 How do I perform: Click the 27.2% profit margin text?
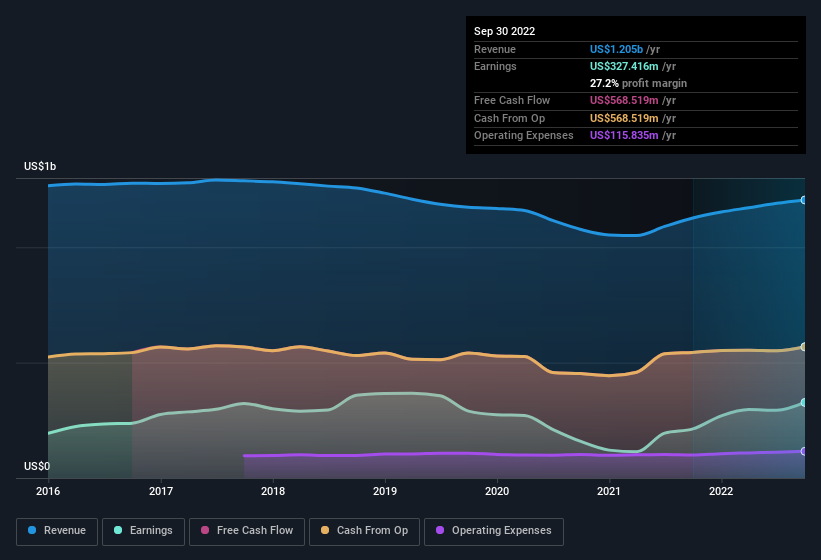pyautogui.click(x=638, y=83)
